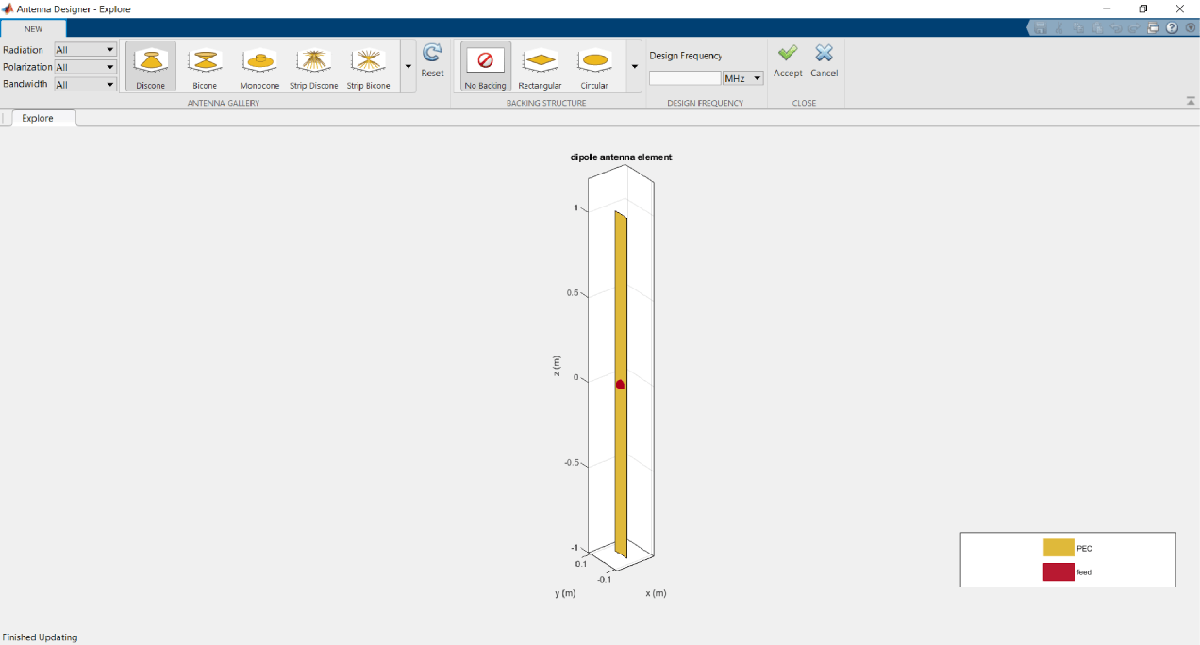Click the yellow PEC legend swatch
Image resolution: width=1200 pixels, height=645 pixels.
click(x=1058, y=547)
